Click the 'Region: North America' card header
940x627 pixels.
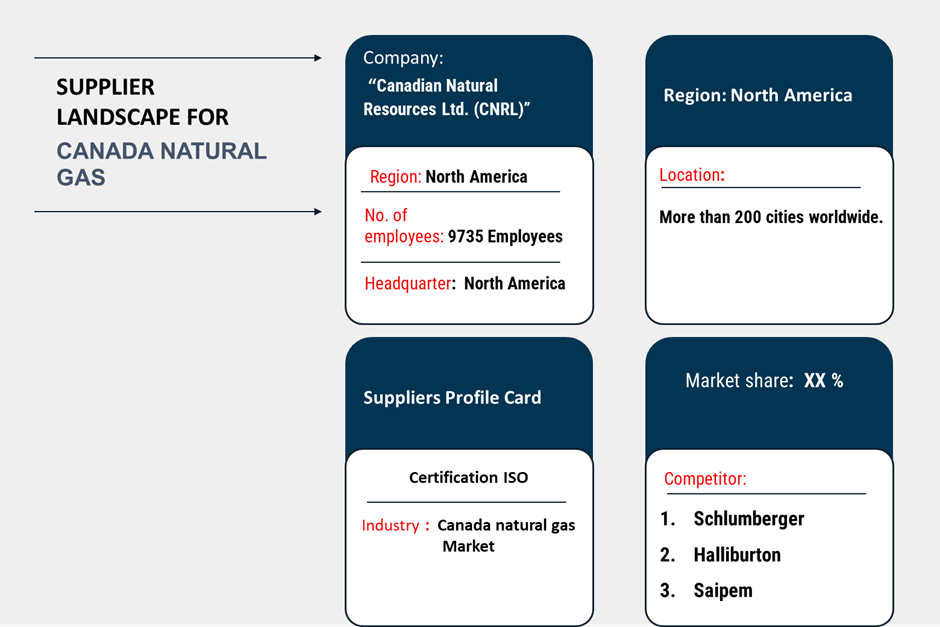tap(758, 95)
